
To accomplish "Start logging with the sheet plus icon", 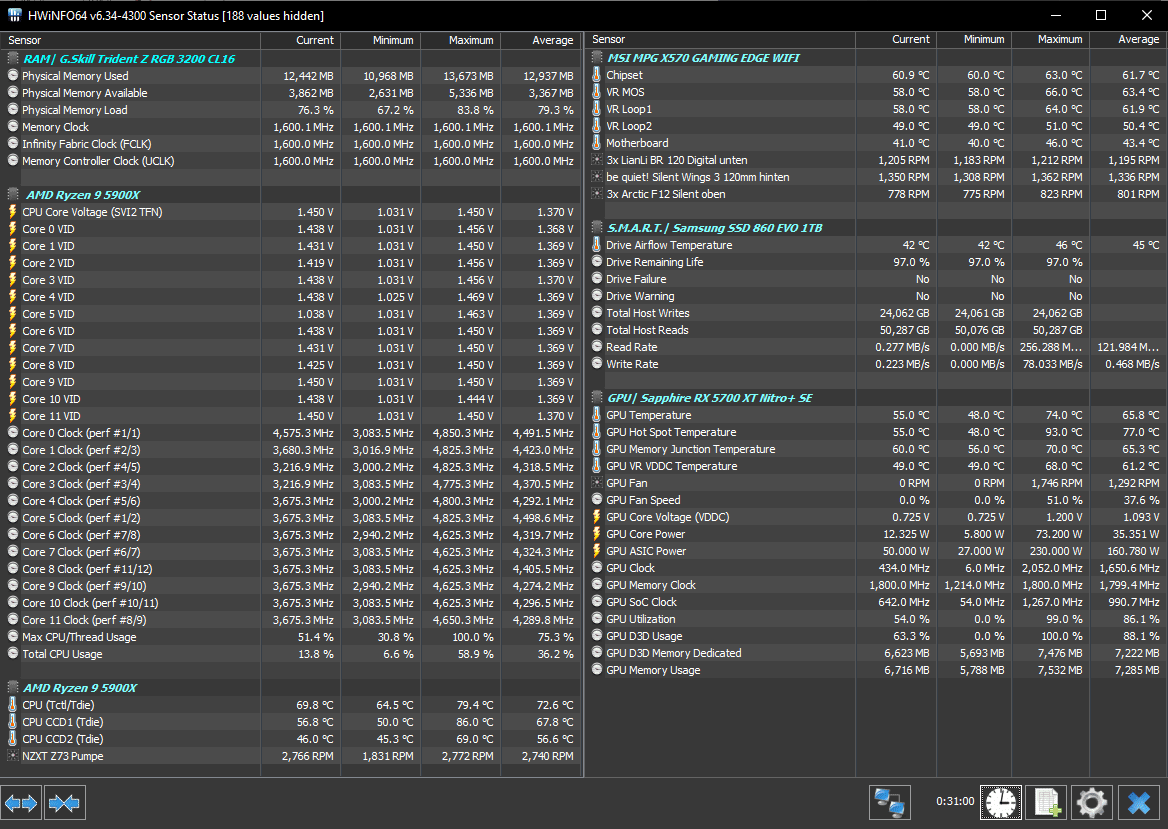I will [1047, 803].
